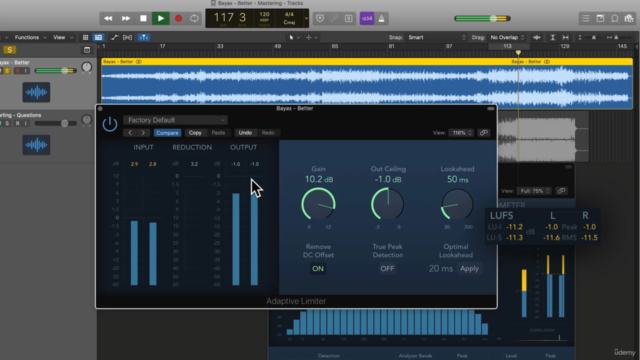Open the secondary crosshair tool menu
640x360 pixels.
(311, 37)
